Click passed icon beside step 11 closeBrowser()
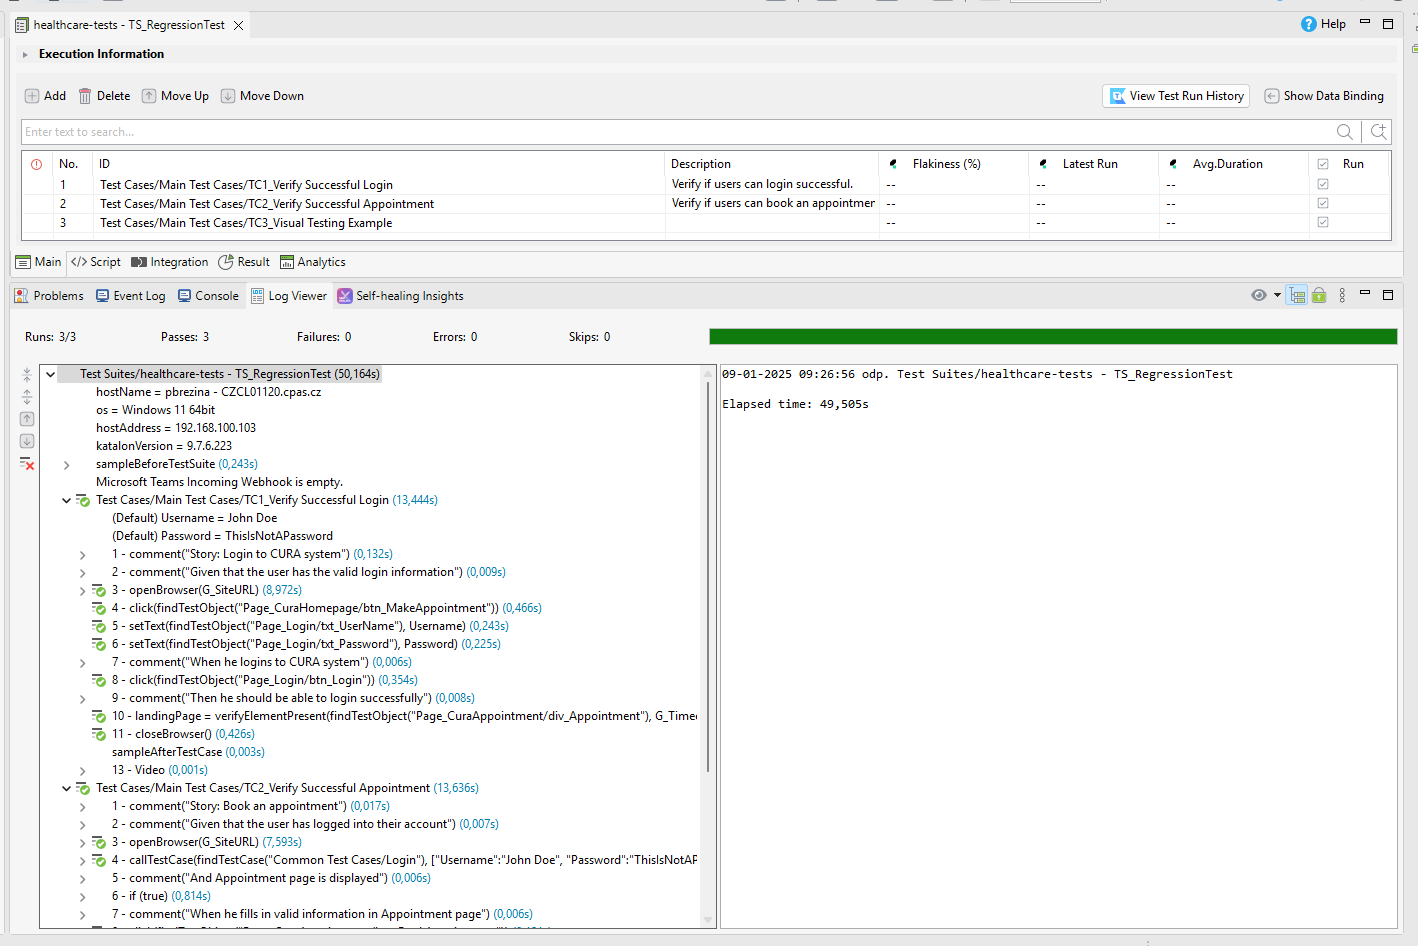Viewport: 1418px width, 946px height. click(99, 734)
